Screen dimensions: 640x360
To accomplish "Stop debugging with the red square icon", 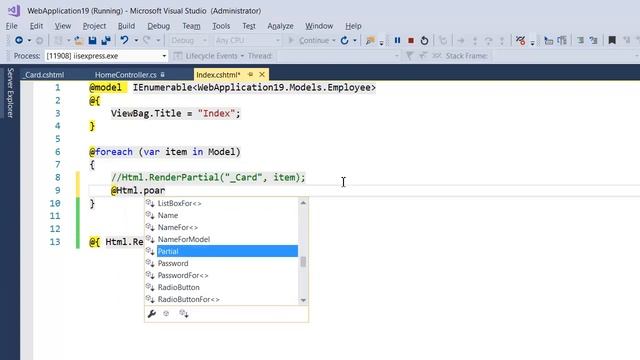I will (x=411, y=40).
